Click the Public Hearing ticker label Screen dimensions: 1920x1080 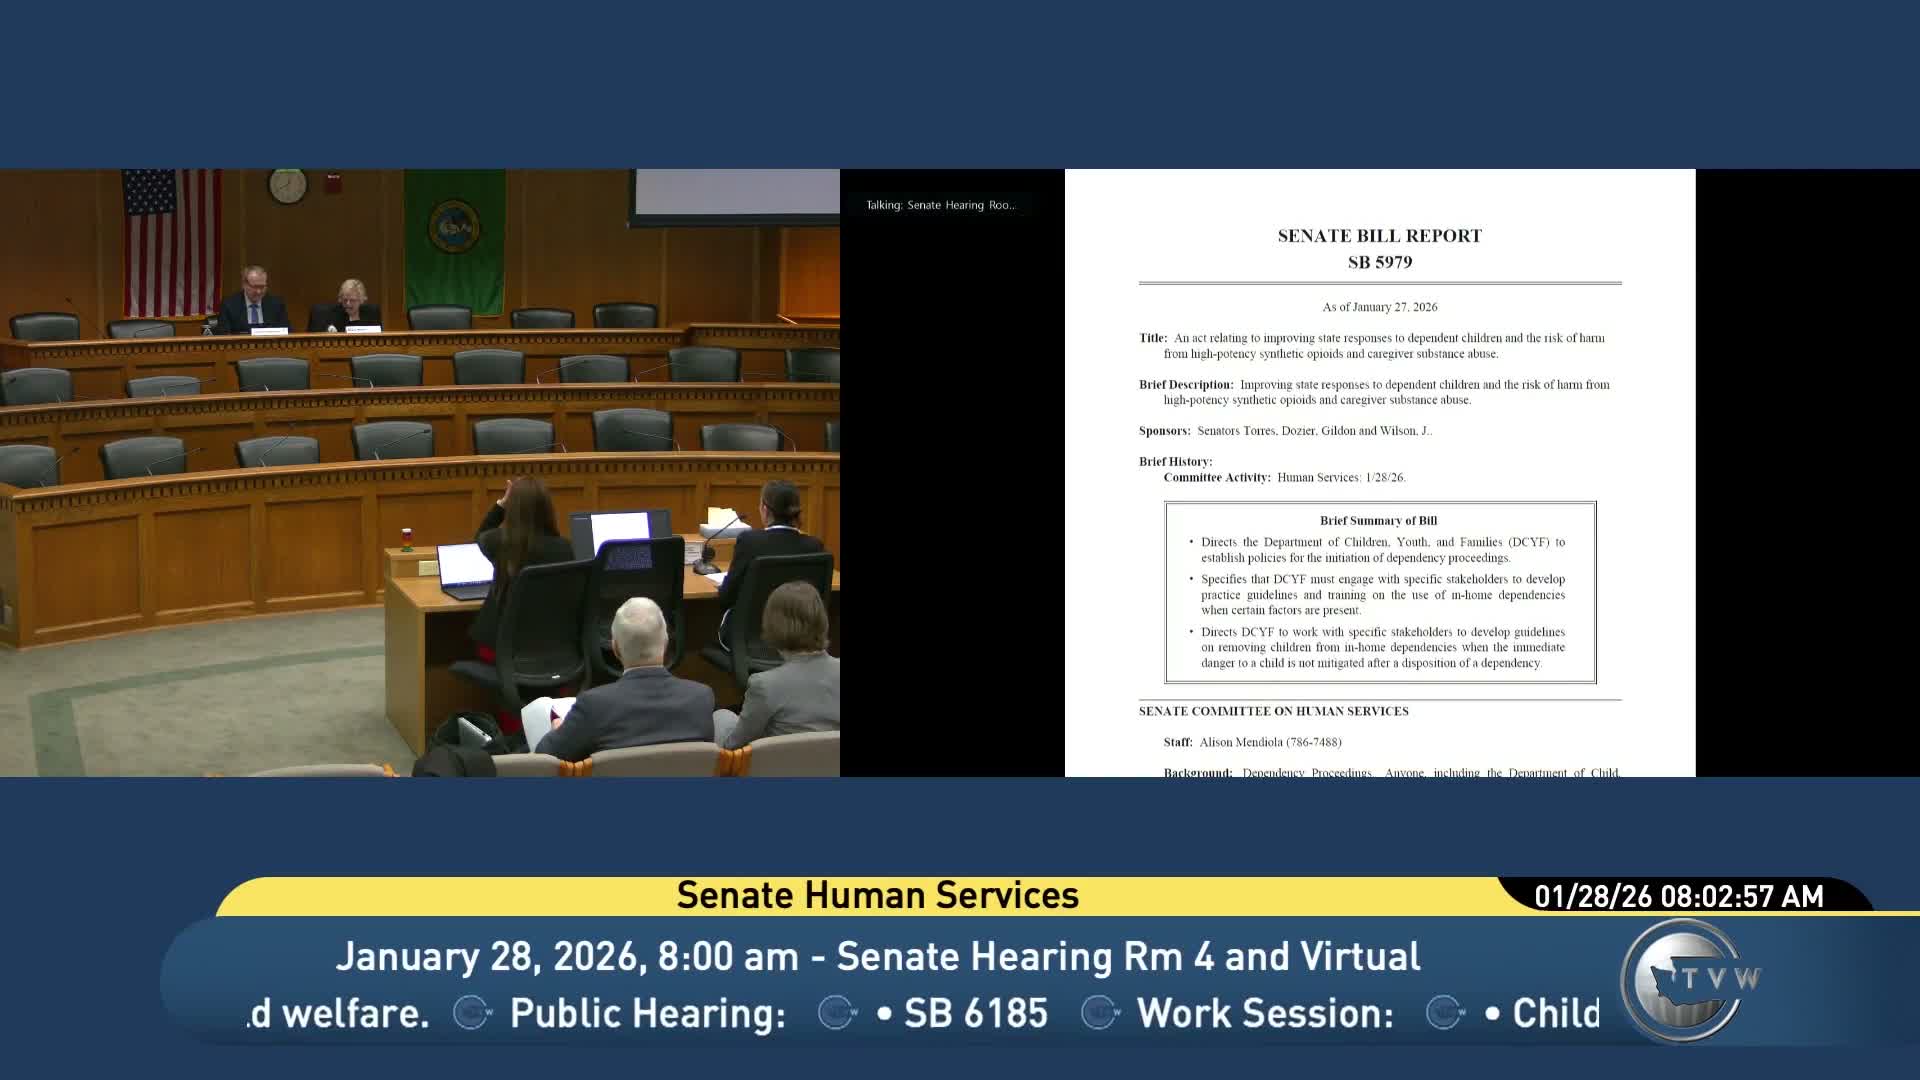coord(647,1013)
